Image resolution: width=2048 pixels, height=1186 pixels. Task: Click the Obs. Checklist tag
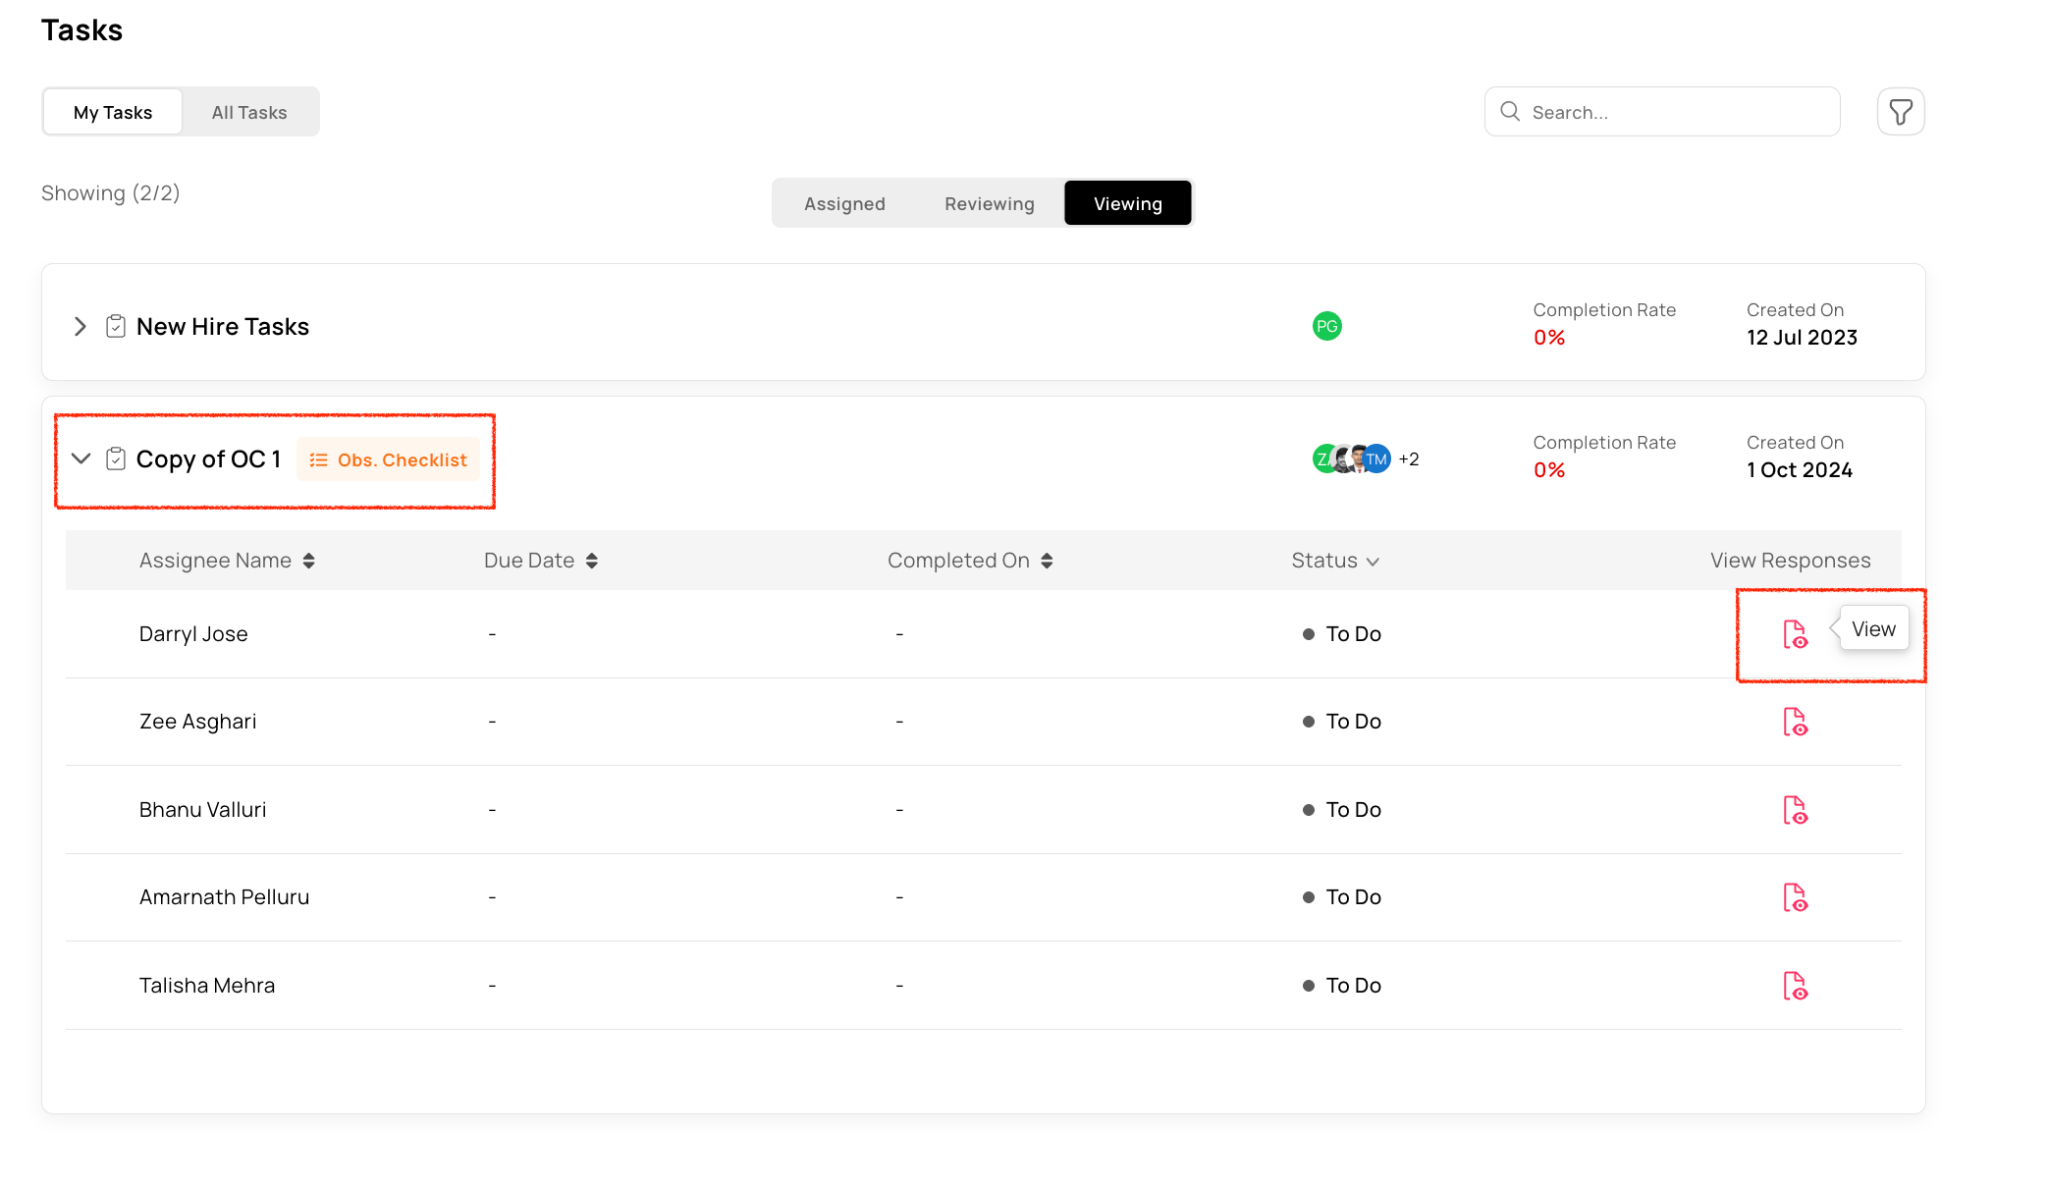click(x=388, y=460)
